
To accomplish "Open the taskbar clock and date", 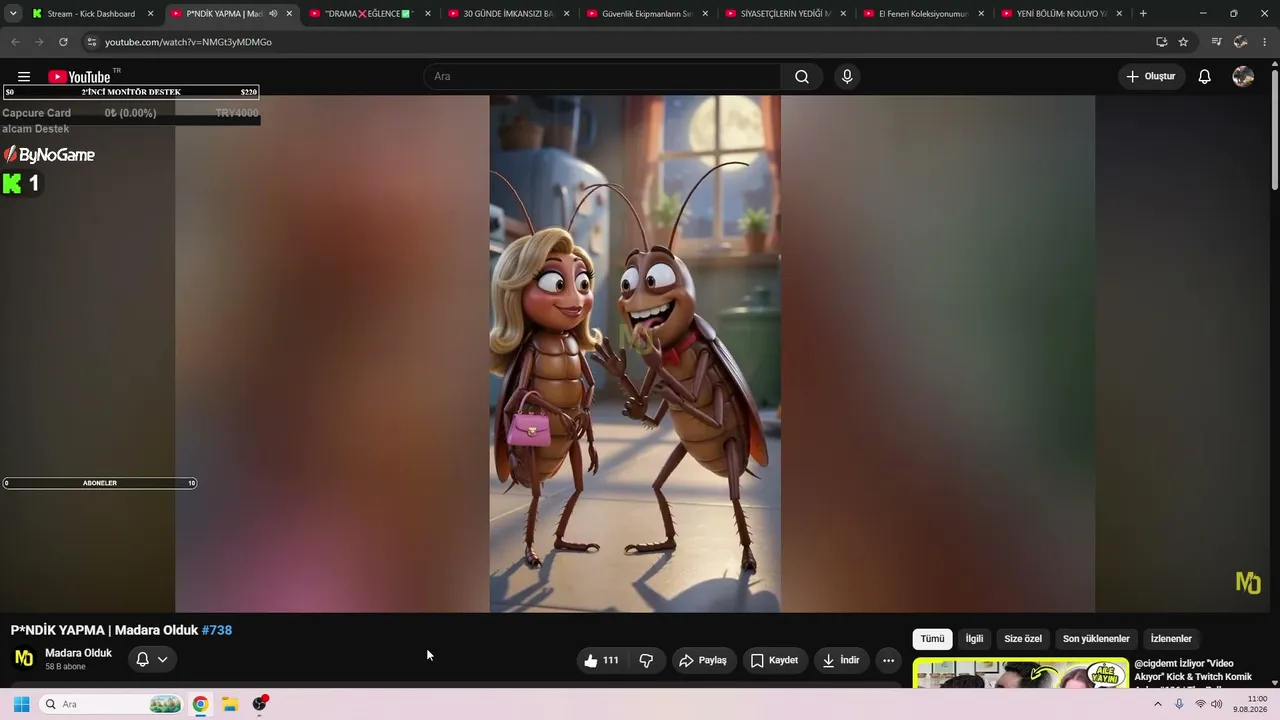I will pos(1250,704).
